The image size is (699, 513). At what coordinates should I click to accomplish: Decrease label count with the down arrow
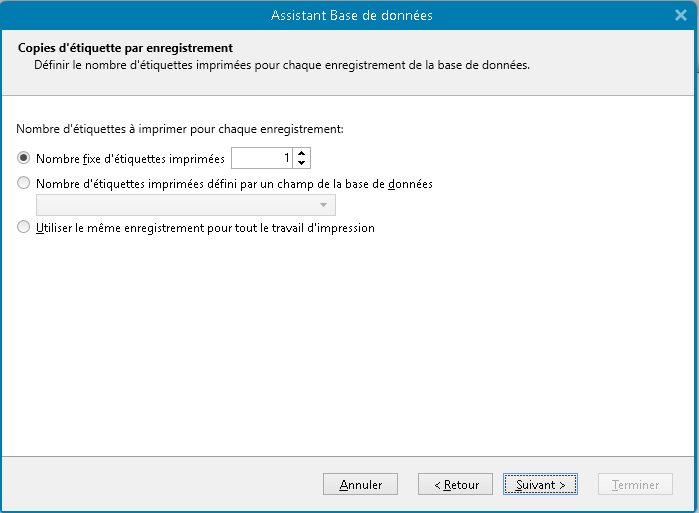click(301, 163)
